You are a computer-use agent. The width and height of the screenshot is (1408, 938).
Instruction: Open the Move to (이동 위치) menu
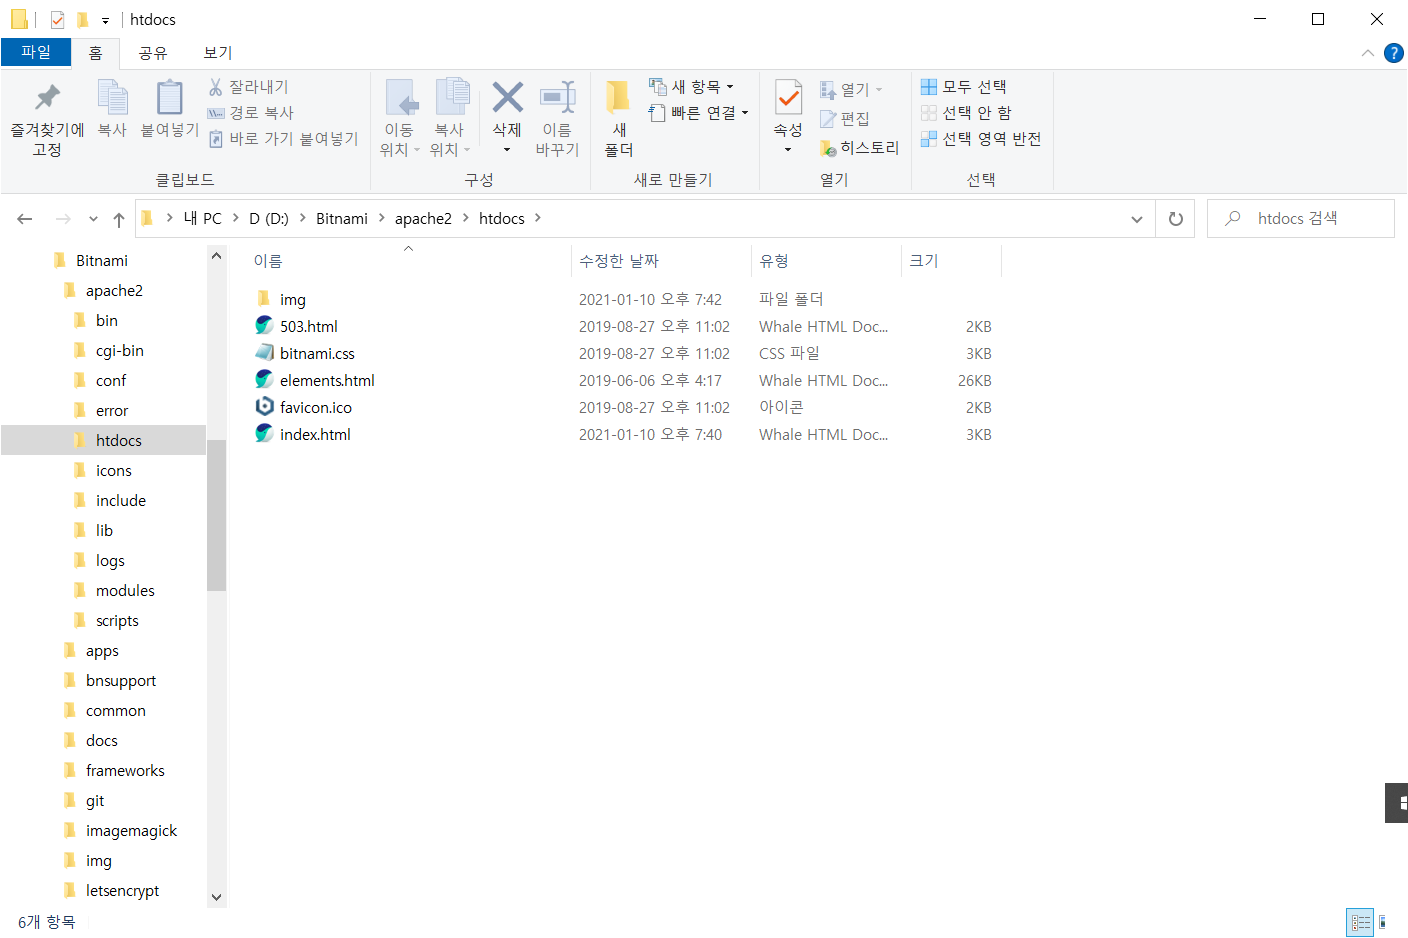[400, 118]
